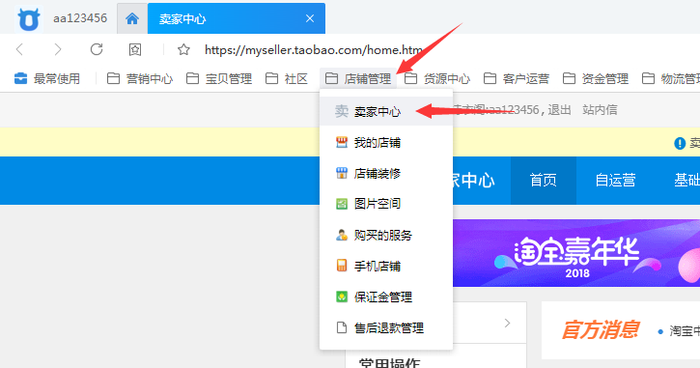Select 图片空间 menu entry
The image size is (700, 368).
click(386, 204)
